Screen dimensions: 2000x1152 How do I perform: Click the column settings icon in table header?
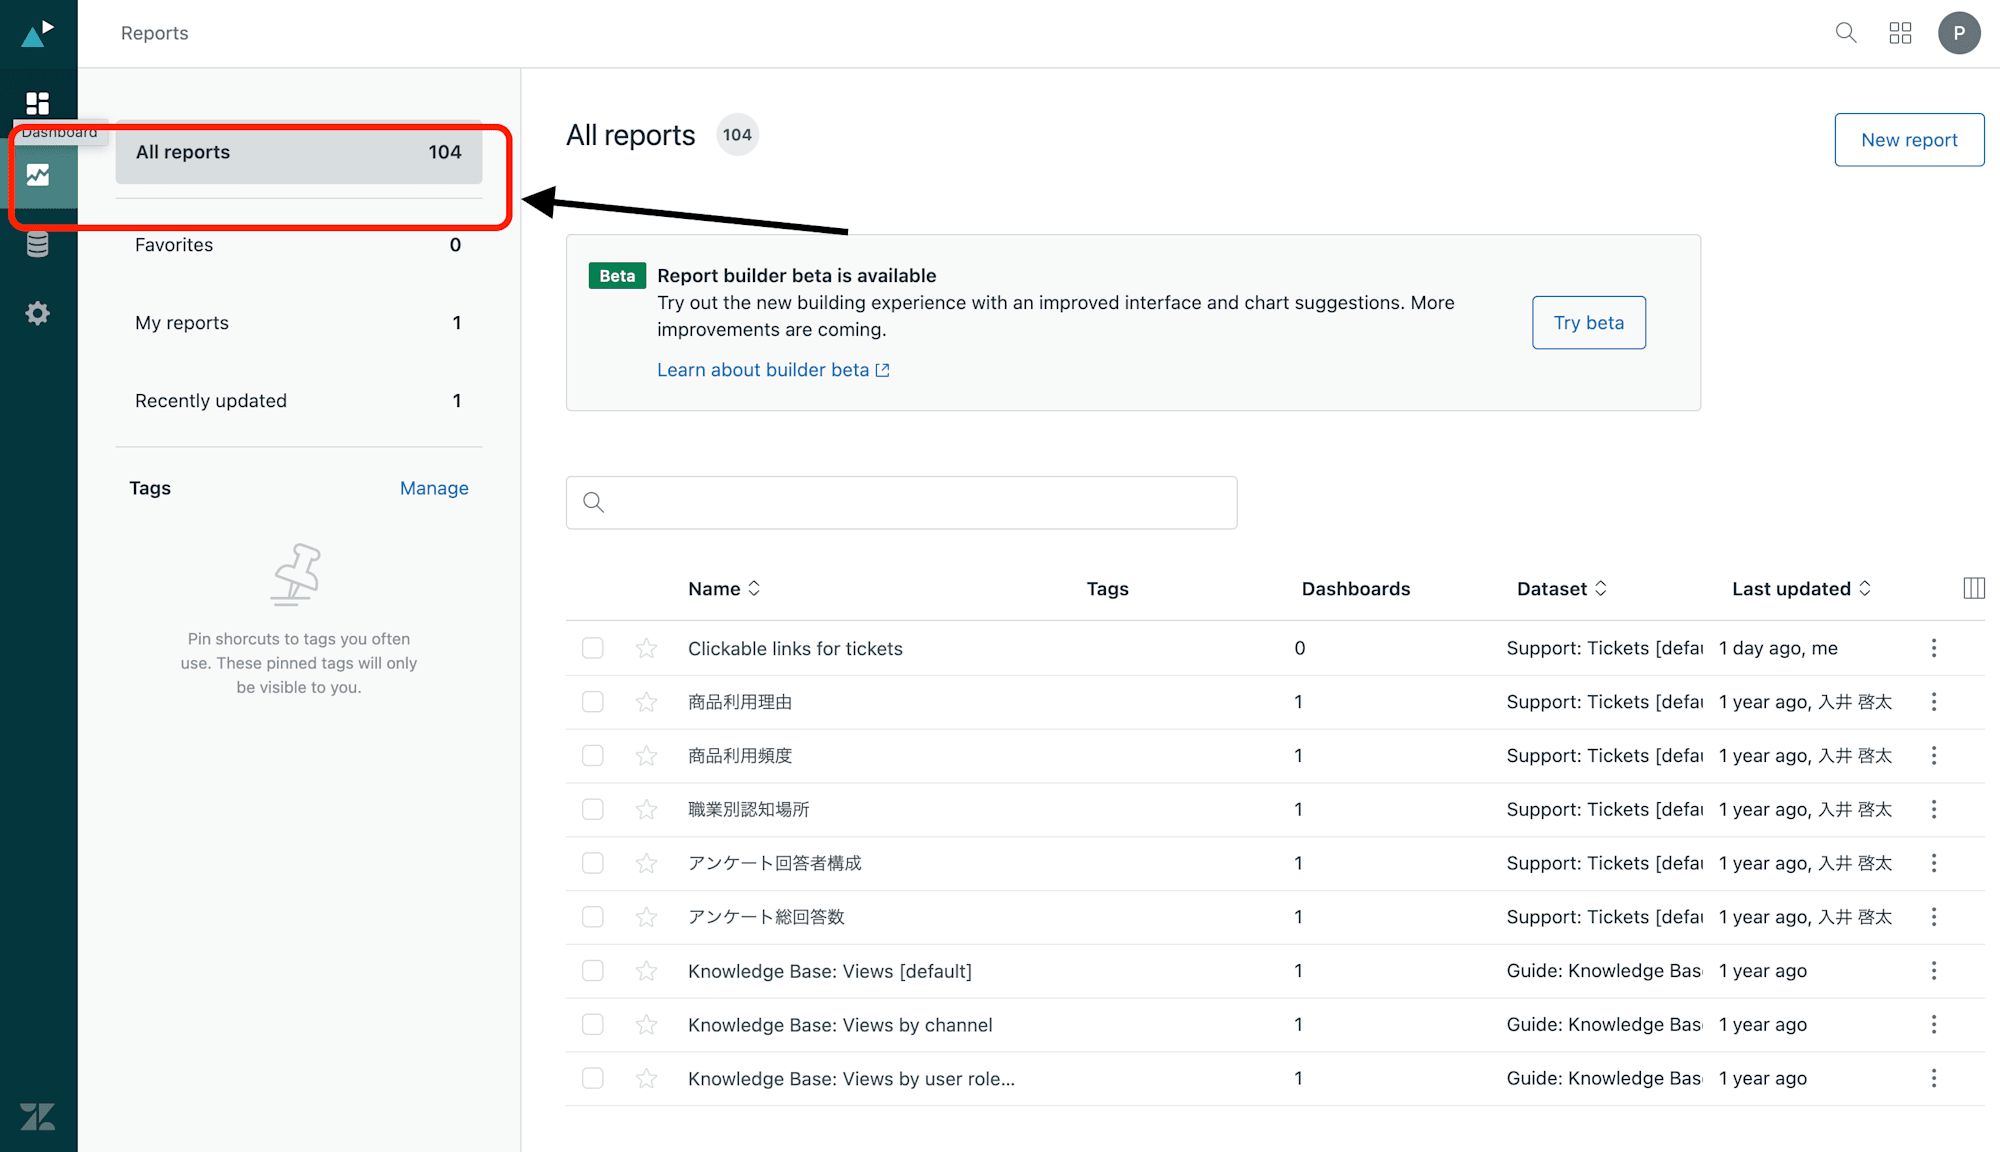pyautogui.click(x=1973, y=588)
